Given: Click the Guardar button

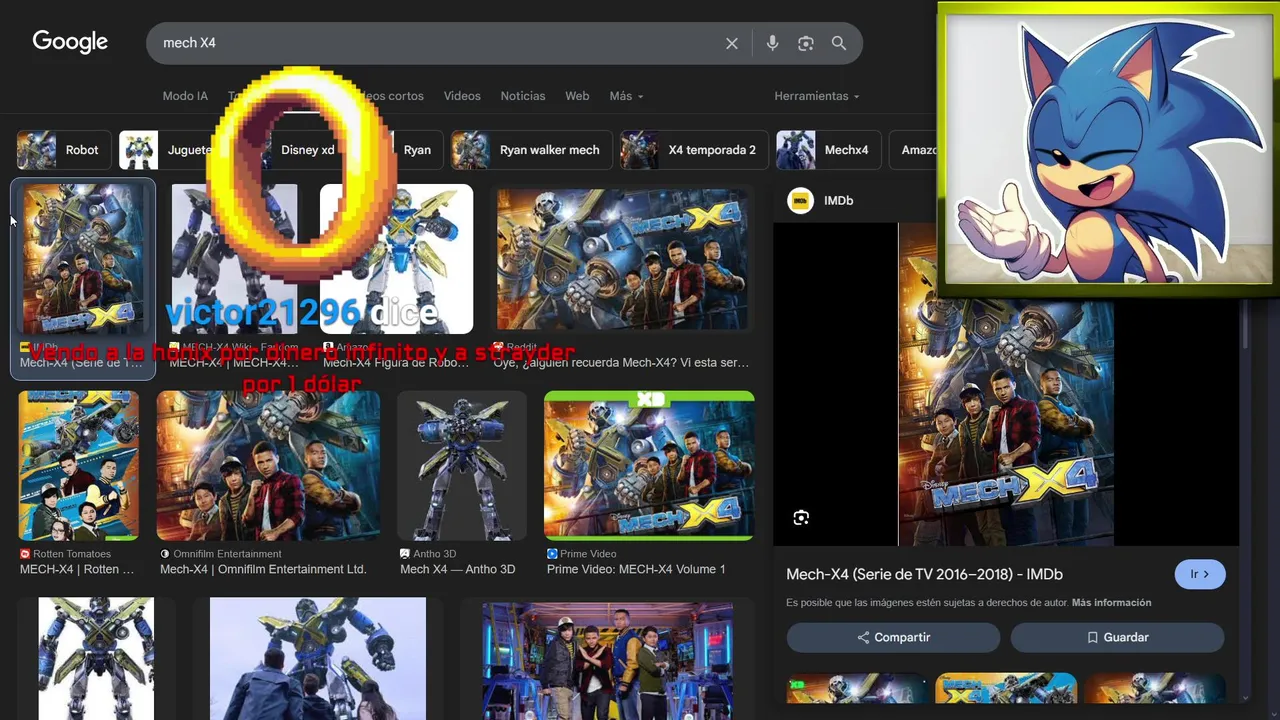Looking at the screenshot, I should coord(1117,637).
